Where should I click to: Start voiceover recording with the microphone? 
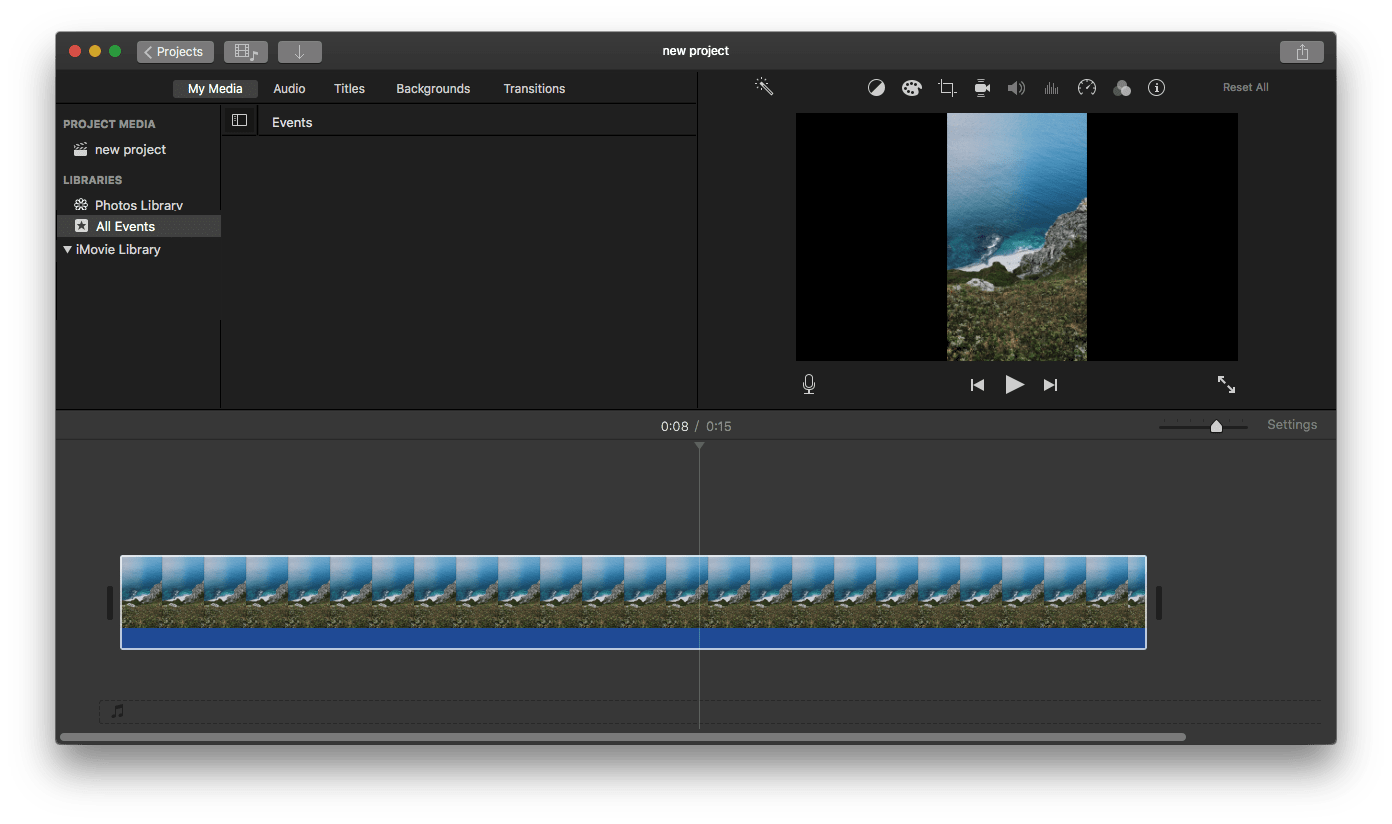pos(809,384)
